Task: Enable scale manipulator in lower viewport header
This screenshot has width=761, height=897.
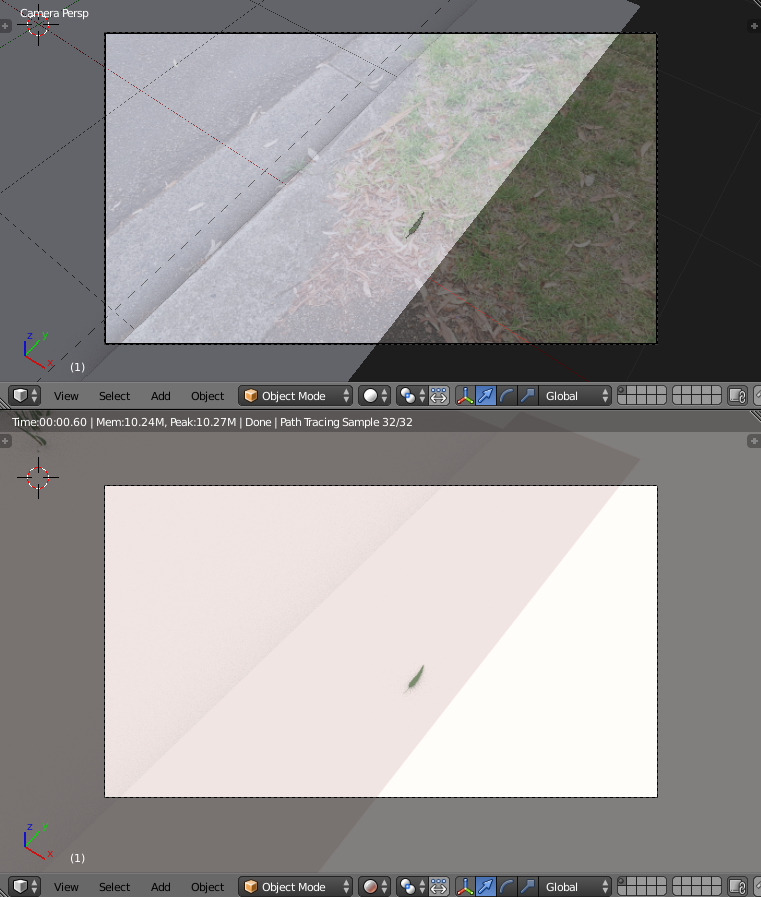Action: click(x=528, y=887)
